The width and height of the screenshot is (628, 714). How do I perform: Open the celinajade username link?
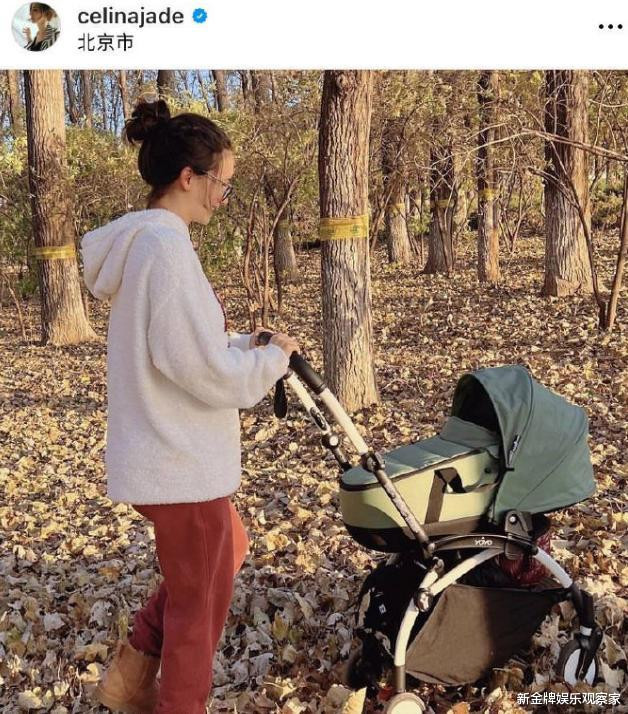click(131, 17)
